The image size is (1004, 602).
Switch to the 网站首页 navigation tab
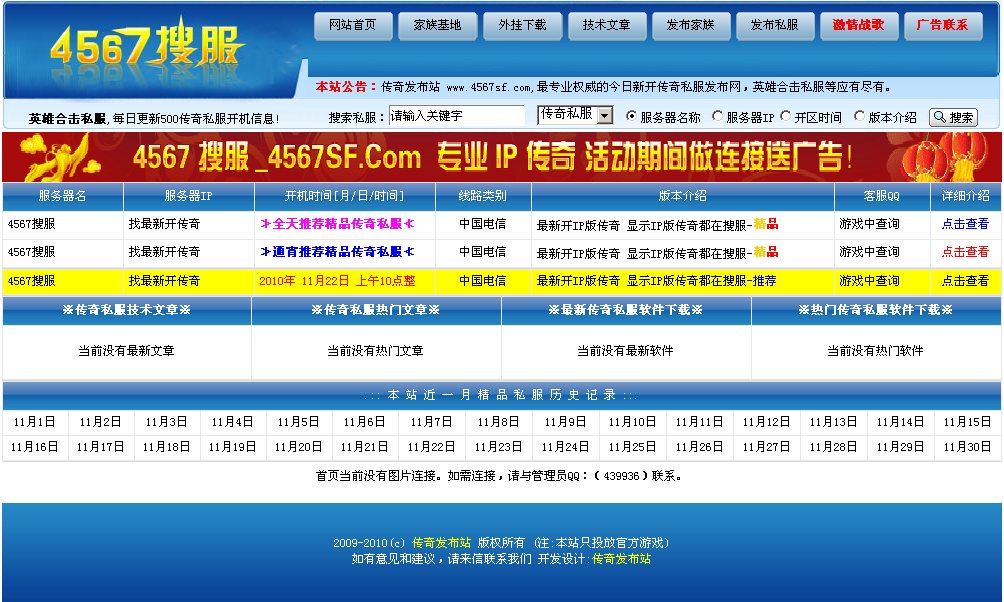[355, 27]
